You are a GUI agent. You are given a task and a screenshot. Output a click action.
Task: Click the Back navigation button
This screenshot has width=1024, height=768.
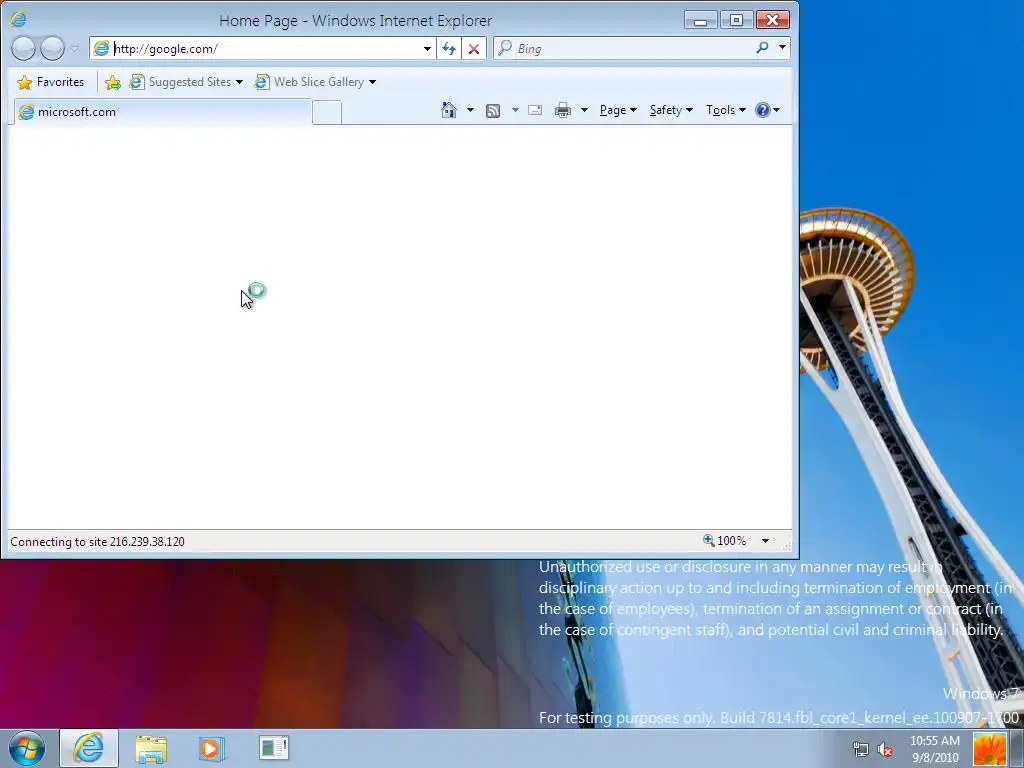click(24, 48)
